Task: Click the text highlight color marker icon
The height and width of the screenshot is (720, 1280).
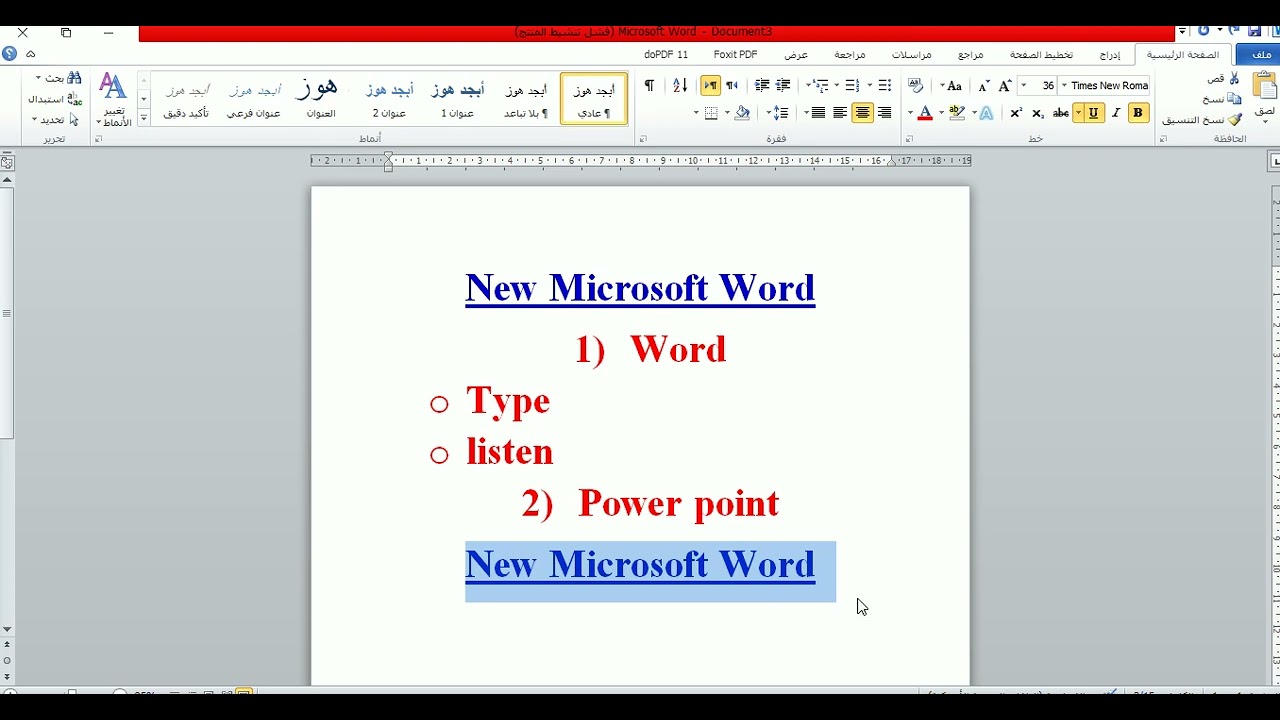Action: 956,113
